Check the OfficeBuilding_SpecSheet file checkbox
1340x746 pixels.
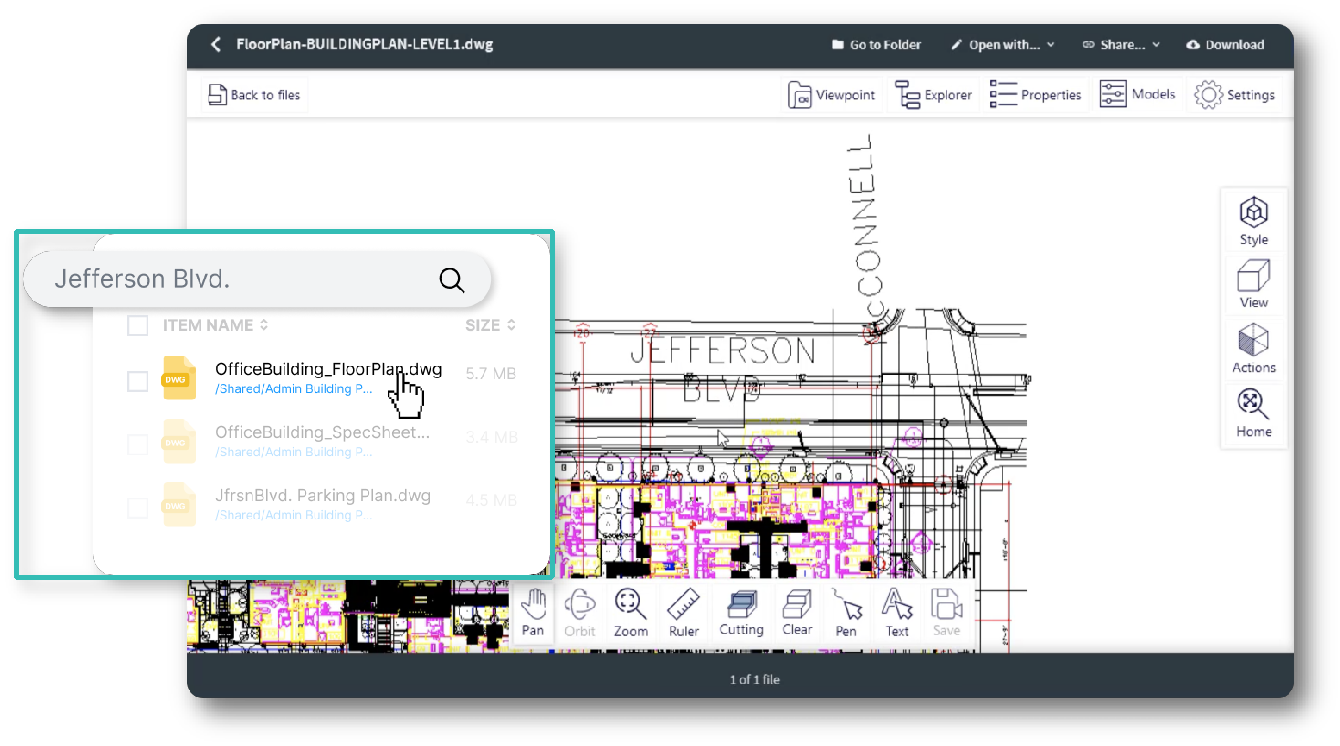138,444
